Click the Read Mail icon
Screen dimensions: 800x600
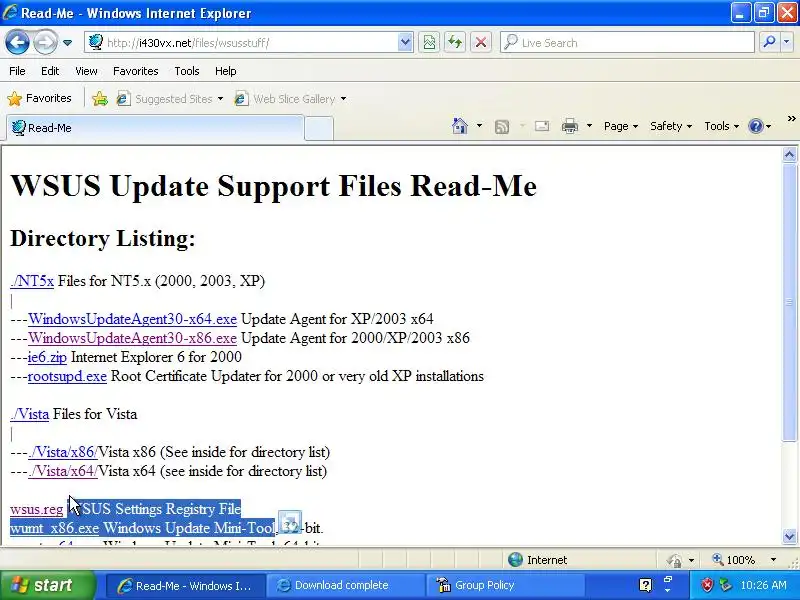(x=542, y=126)
